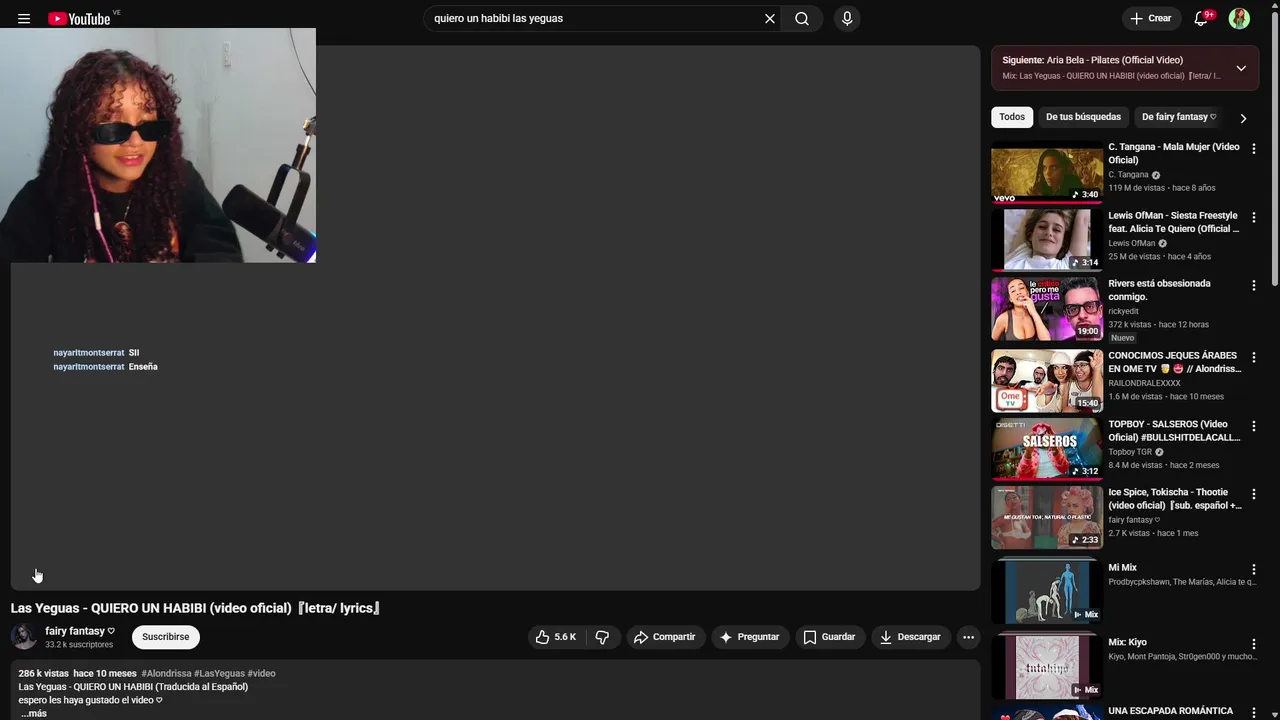
Task: Clear the search box text
Action: 770,19
